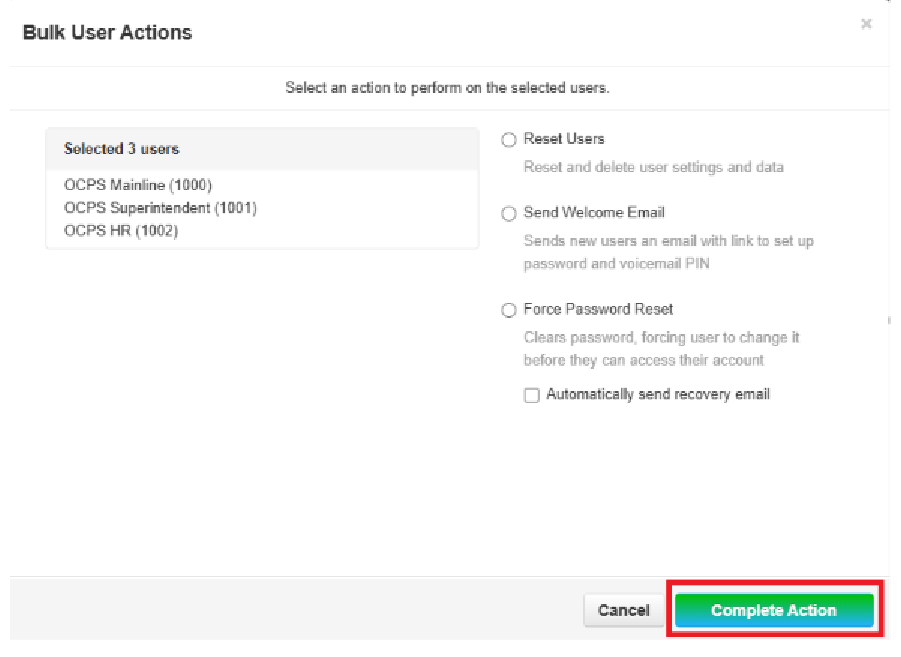
Task: Select the Reset Users radio button
Action: point(509,140)
